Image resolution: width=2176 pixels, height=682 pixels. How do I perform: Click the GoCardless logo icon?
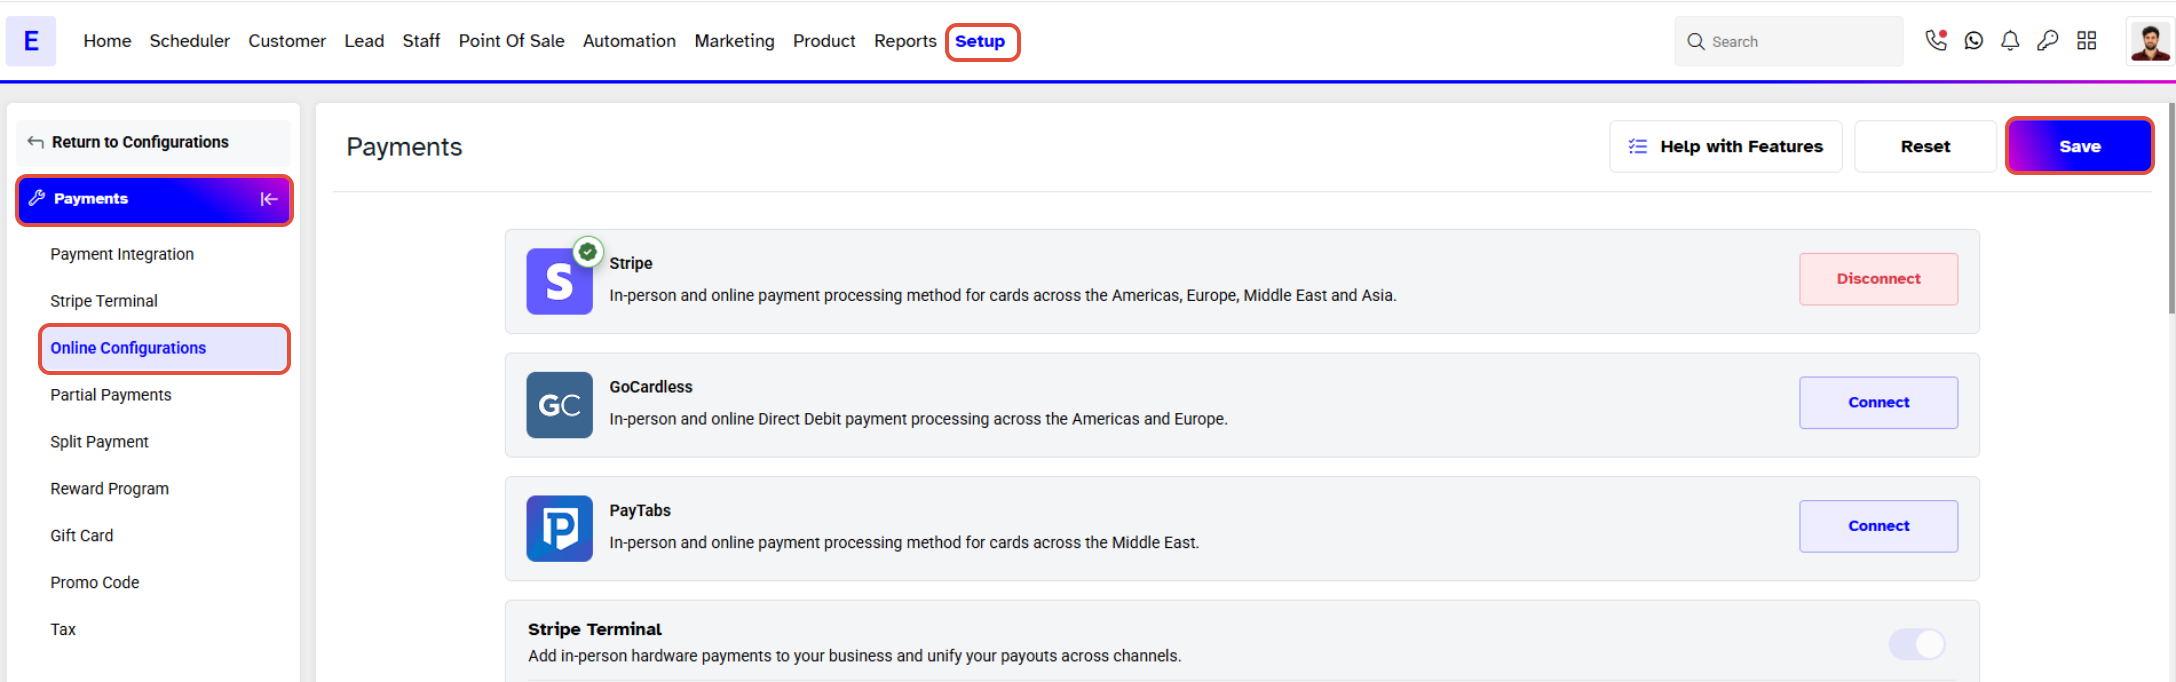(559, 405)
